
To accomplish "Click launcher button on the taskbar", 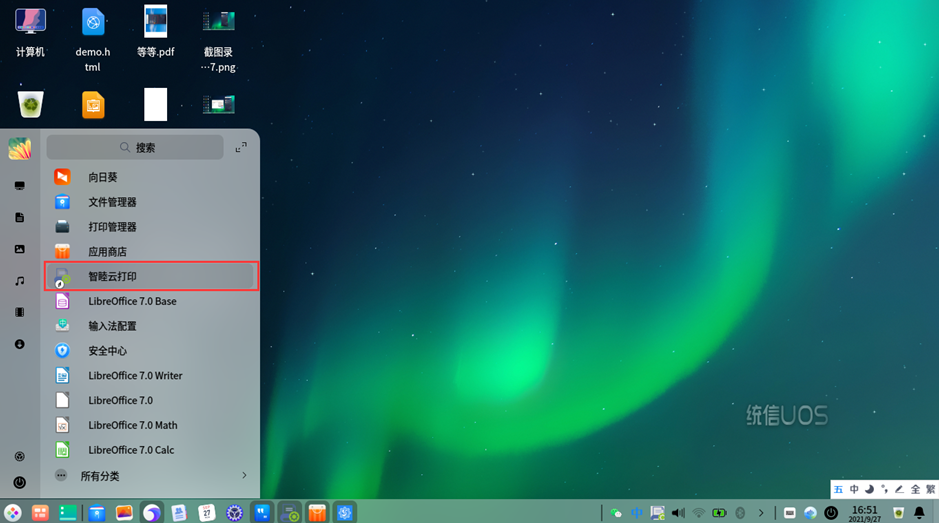I will pyautogui.click(x=13, y=513).
